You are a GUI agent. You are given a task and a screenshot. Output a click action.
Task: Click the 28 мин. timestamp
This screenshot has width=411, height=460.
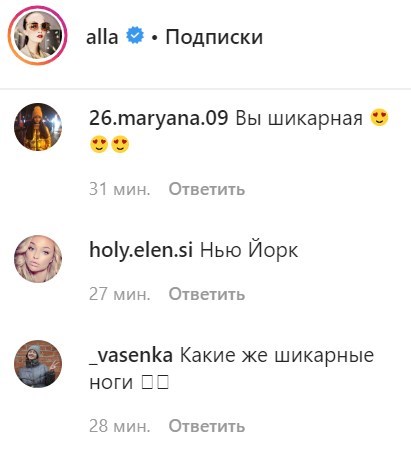coord(120,426)
